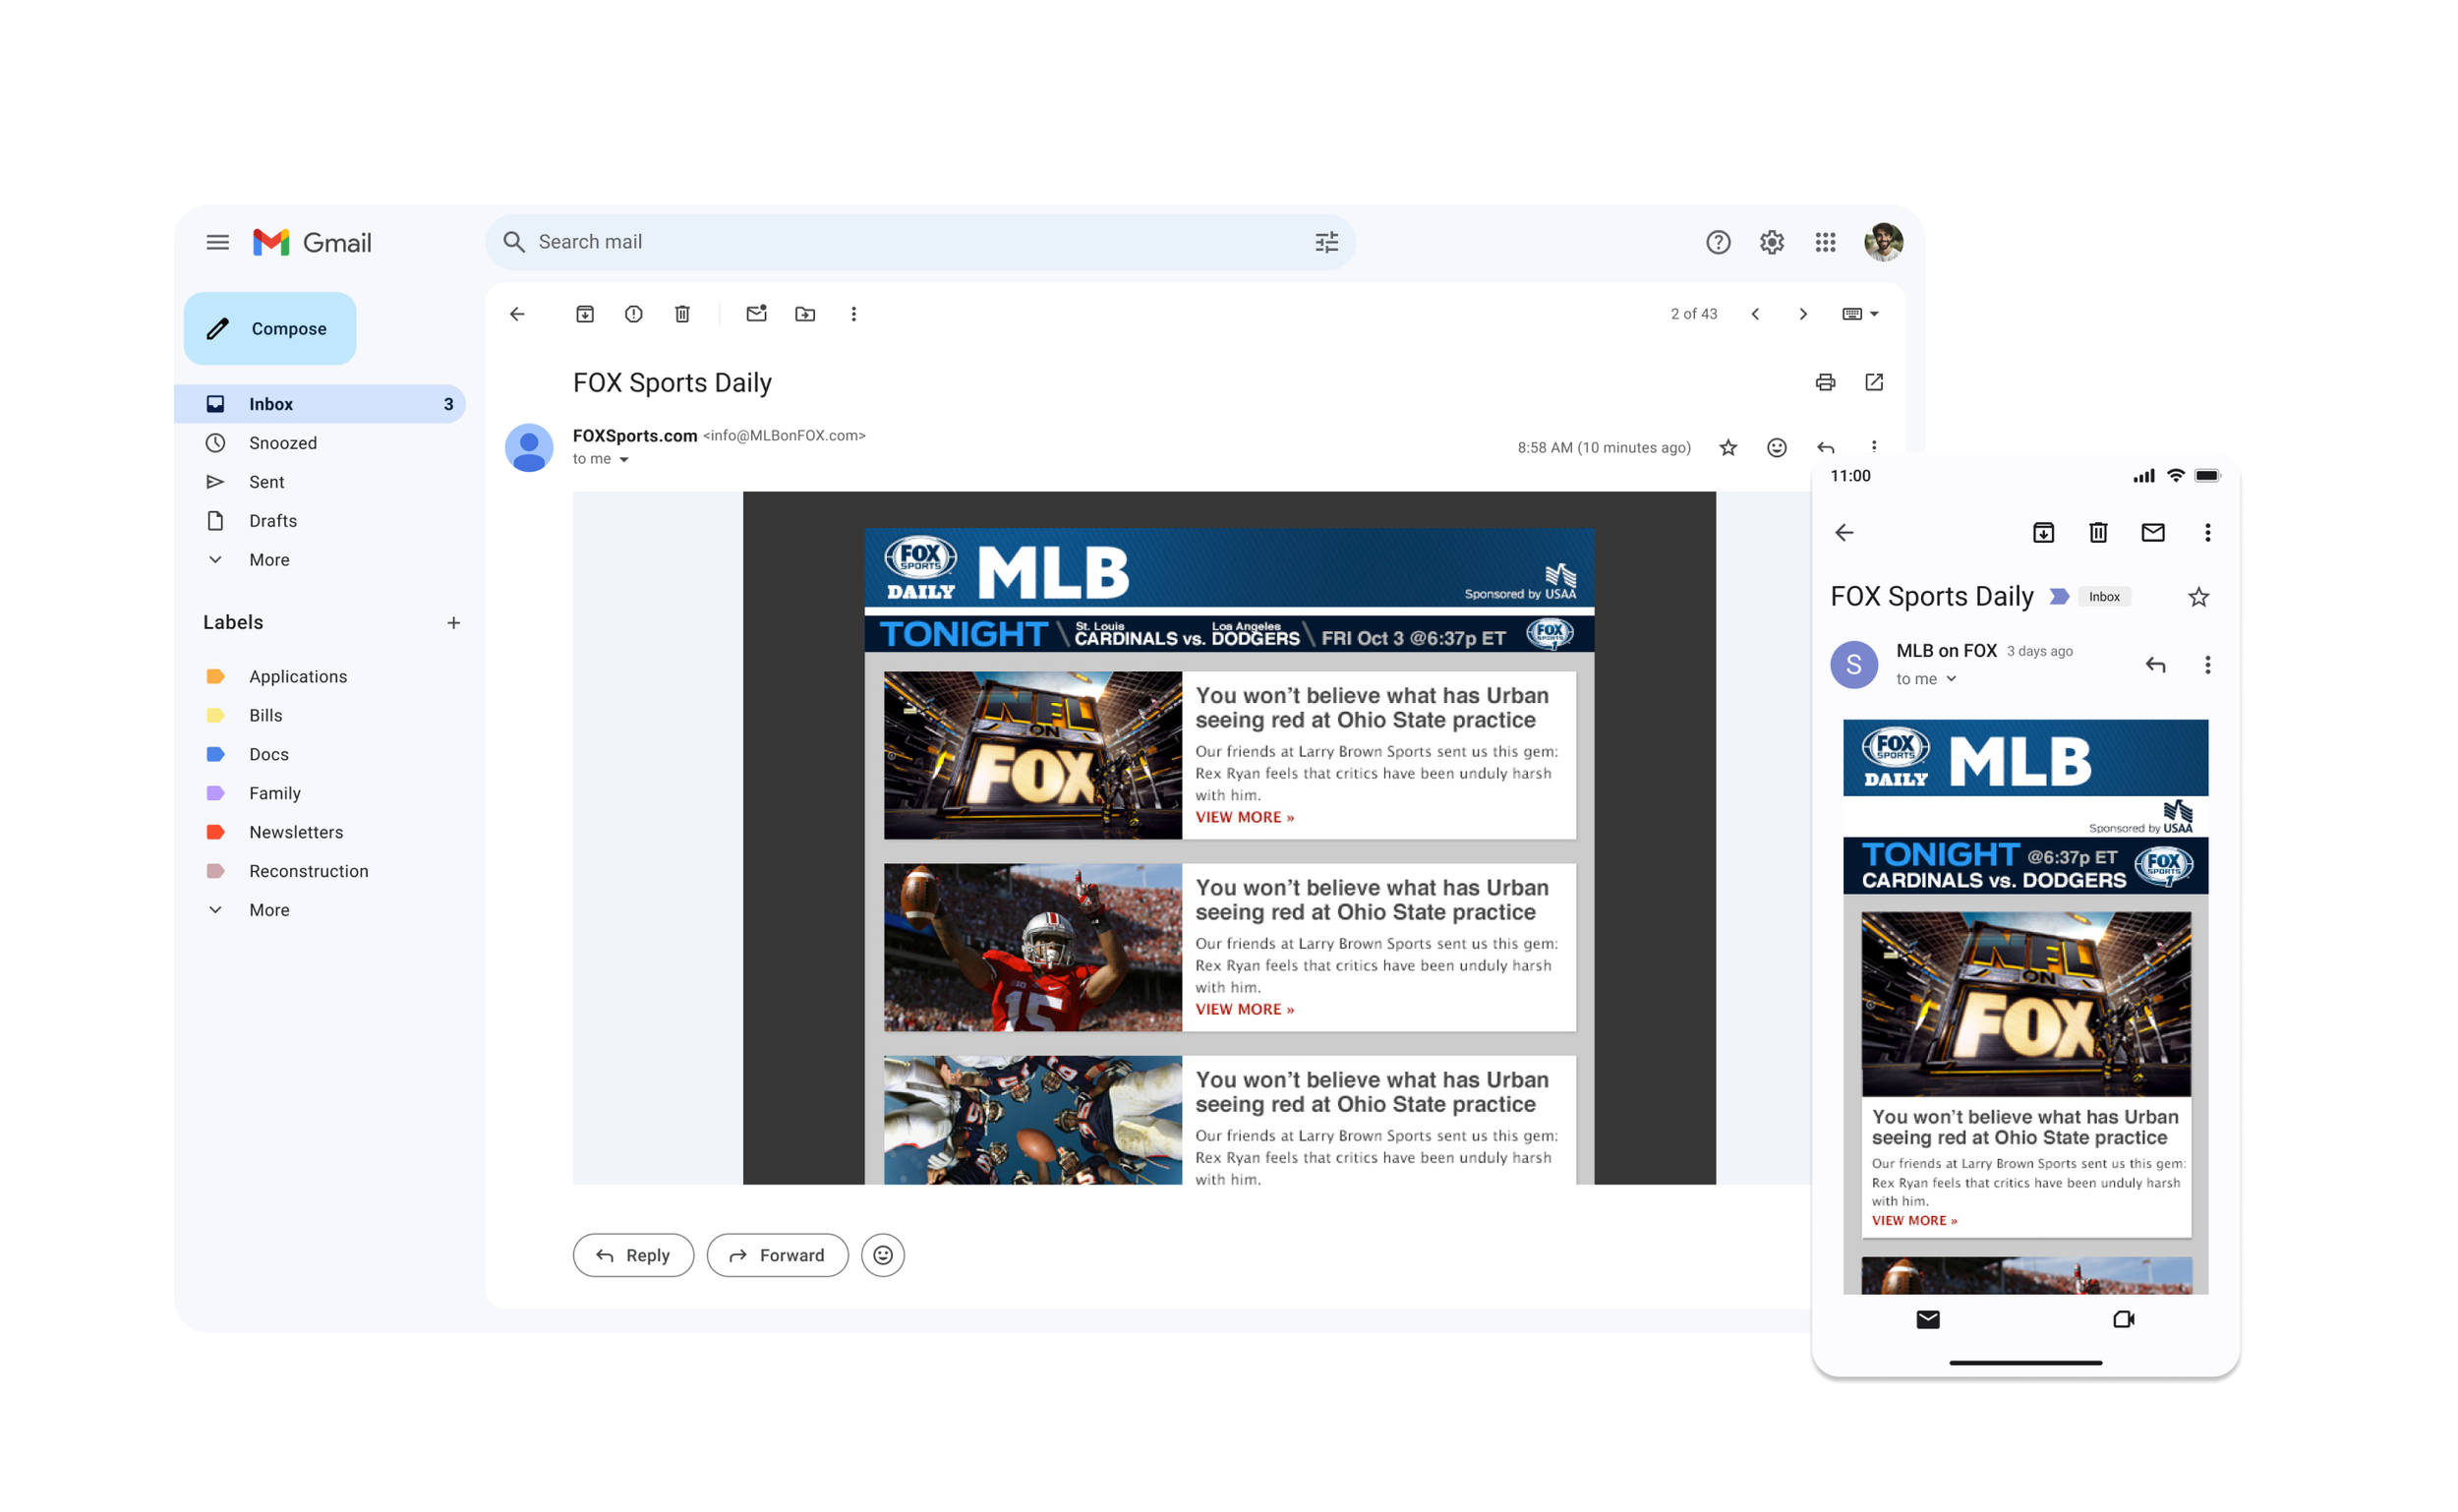Delete email using desktop trash icon

tap(682, 314)
